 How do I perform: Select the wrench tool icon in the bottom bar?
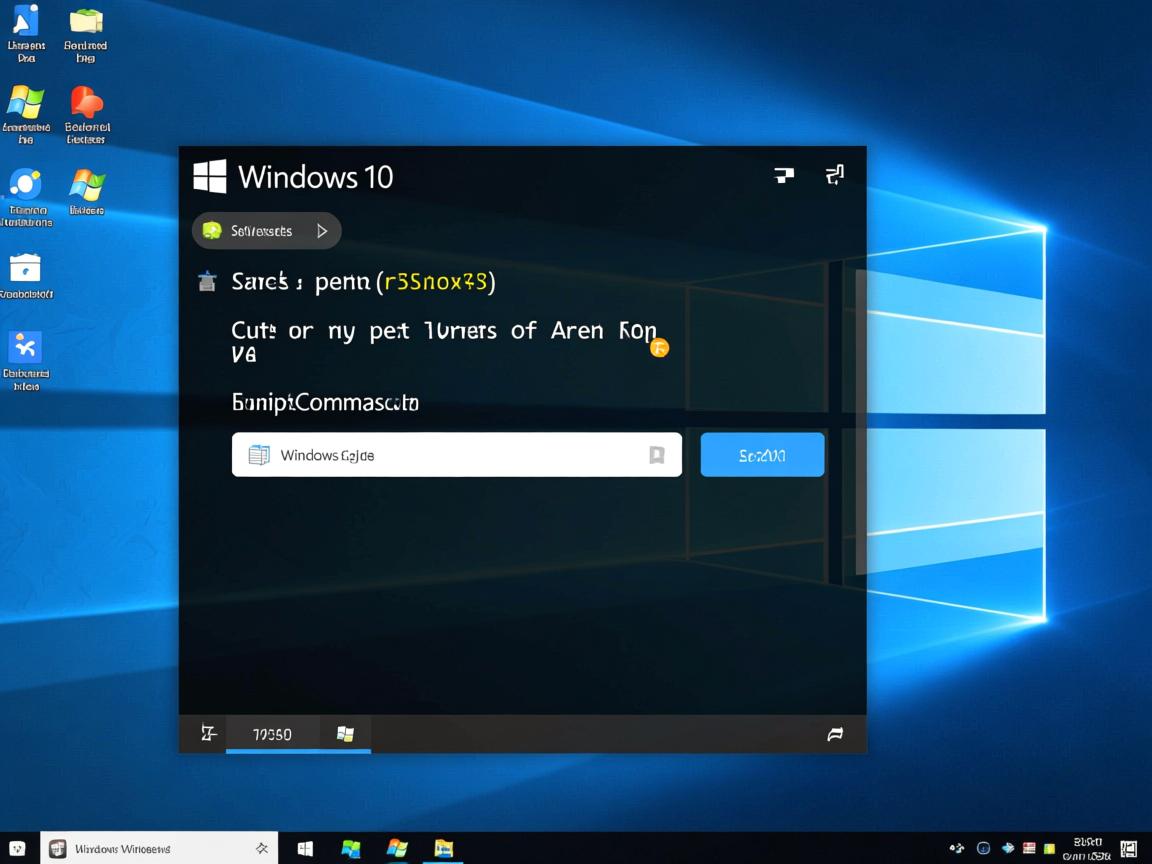(x=208, y=733)
